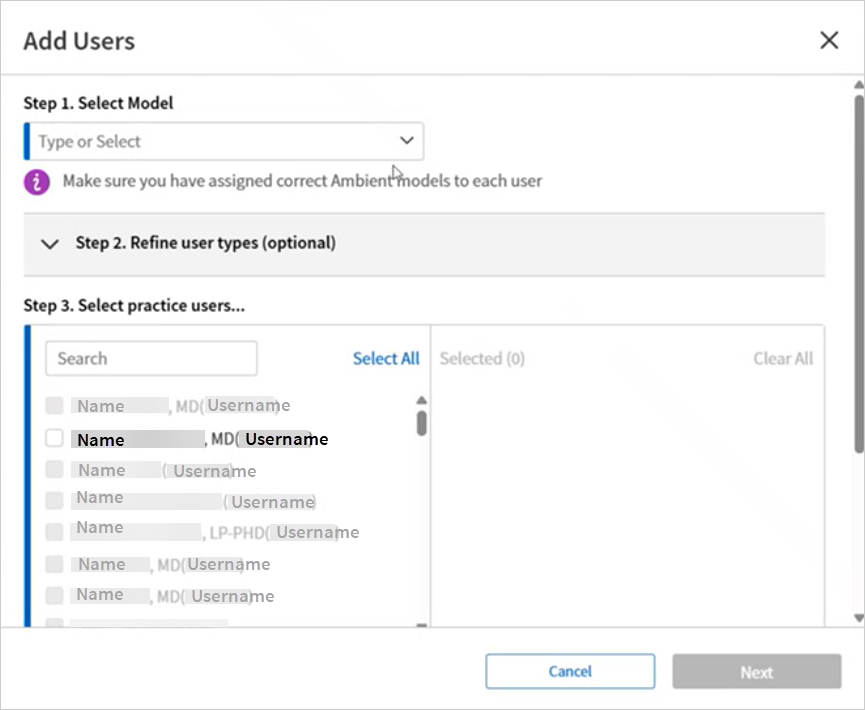This screenshot has width=865, height=710.
Task: Tick the first user's checkbox in list
Action: (55, 406)
